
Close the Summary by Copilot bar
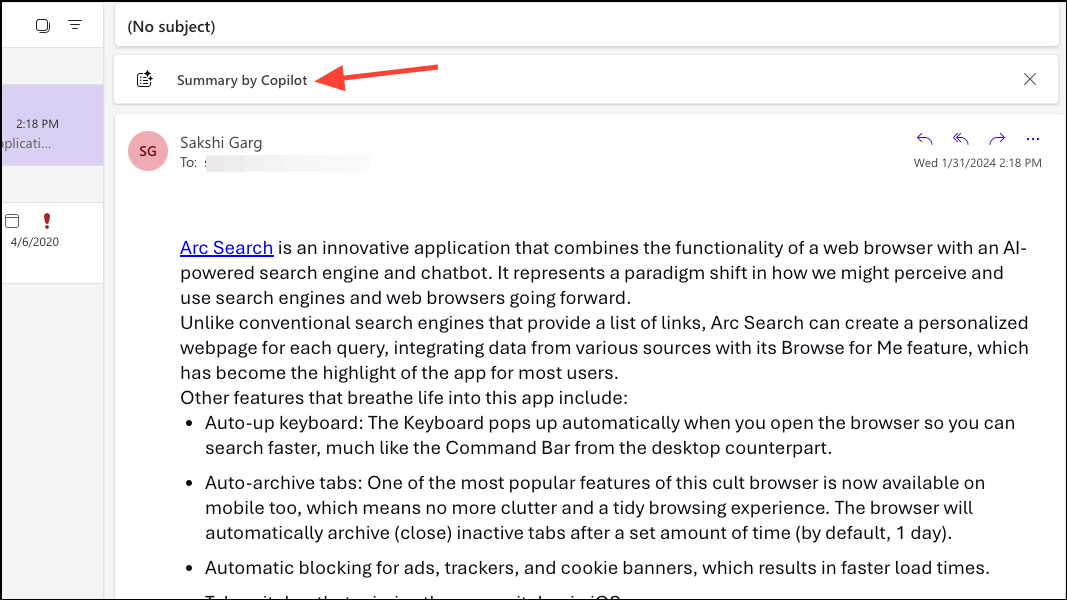click(1030, 80)
